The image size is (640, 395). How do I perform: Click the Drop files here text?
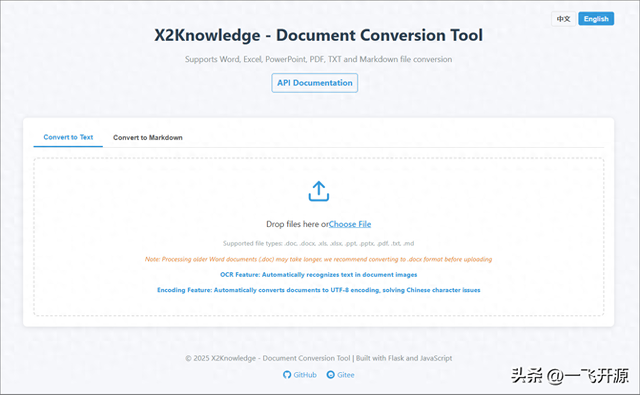(x=297, y=224)
